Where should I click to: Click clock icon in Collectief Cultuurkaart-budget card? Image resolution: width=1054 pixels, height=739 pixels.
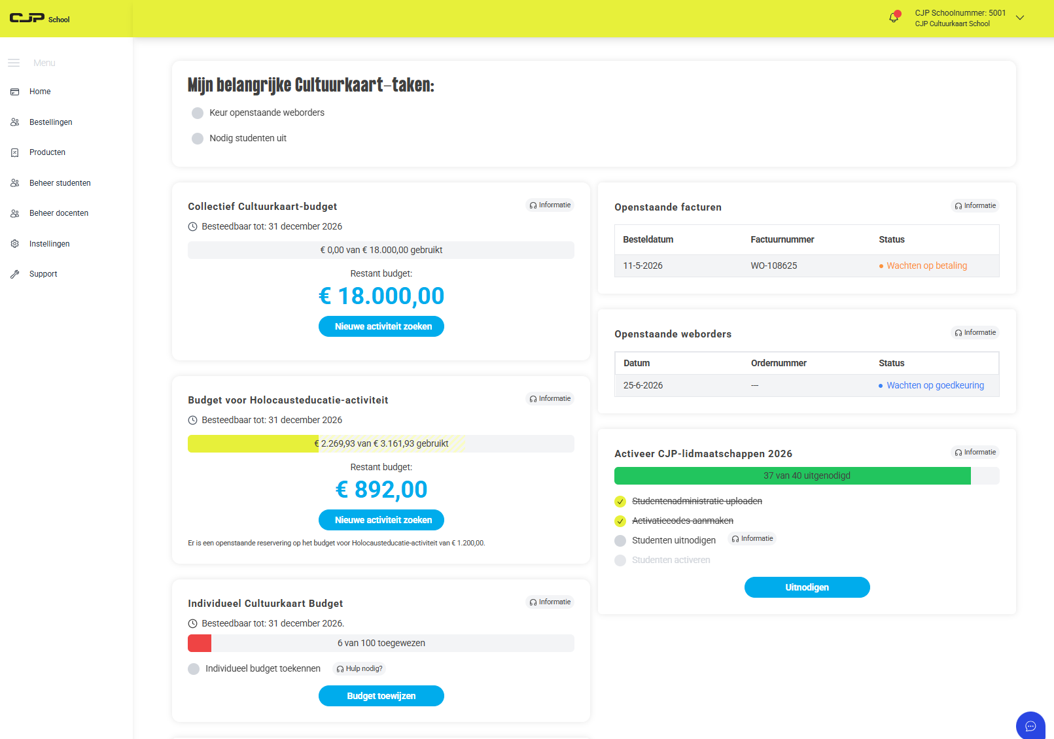192,227
